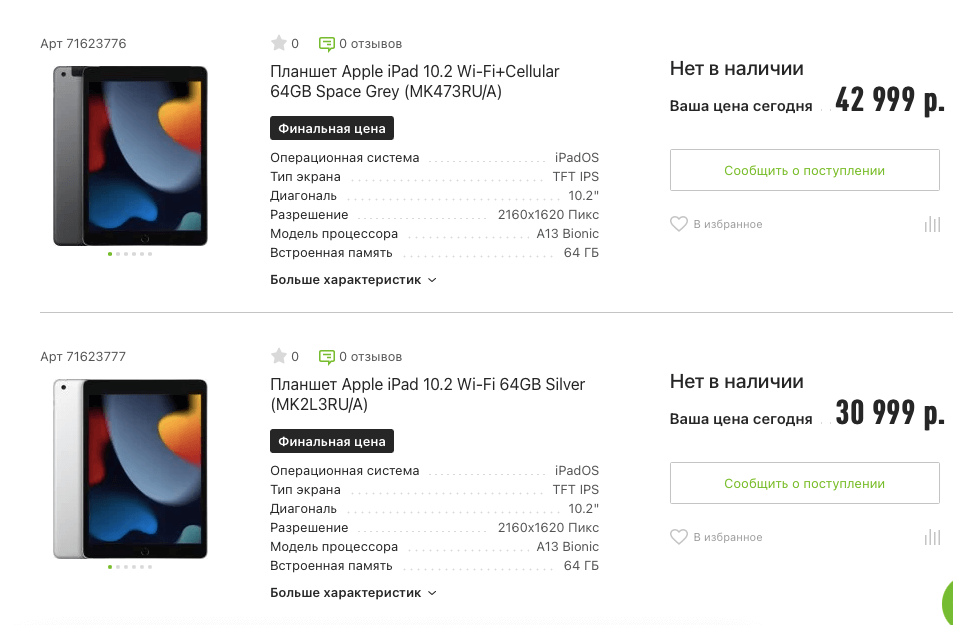953x625 pixels.
Task: Click the heart icon next to the first product
Action: (678, 224)
